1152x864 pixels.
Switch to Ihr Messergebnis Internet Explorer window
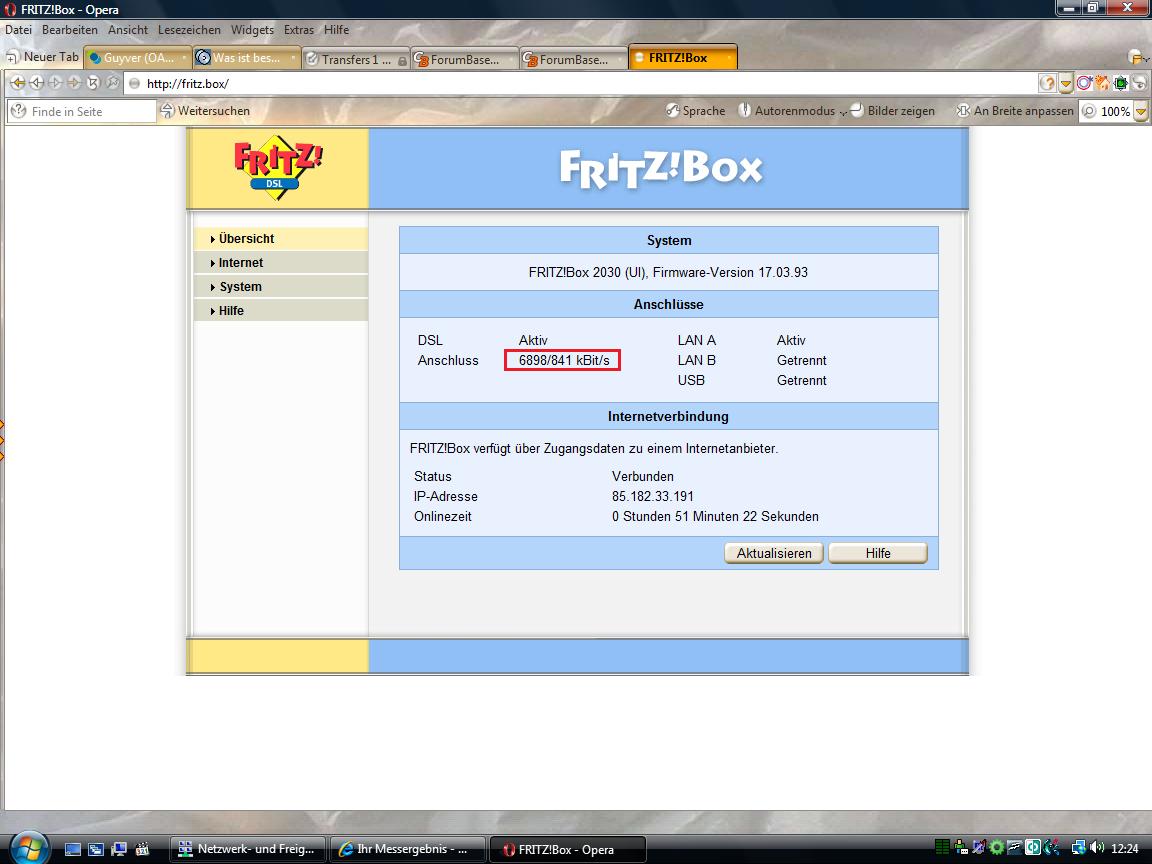coord(408,849)
